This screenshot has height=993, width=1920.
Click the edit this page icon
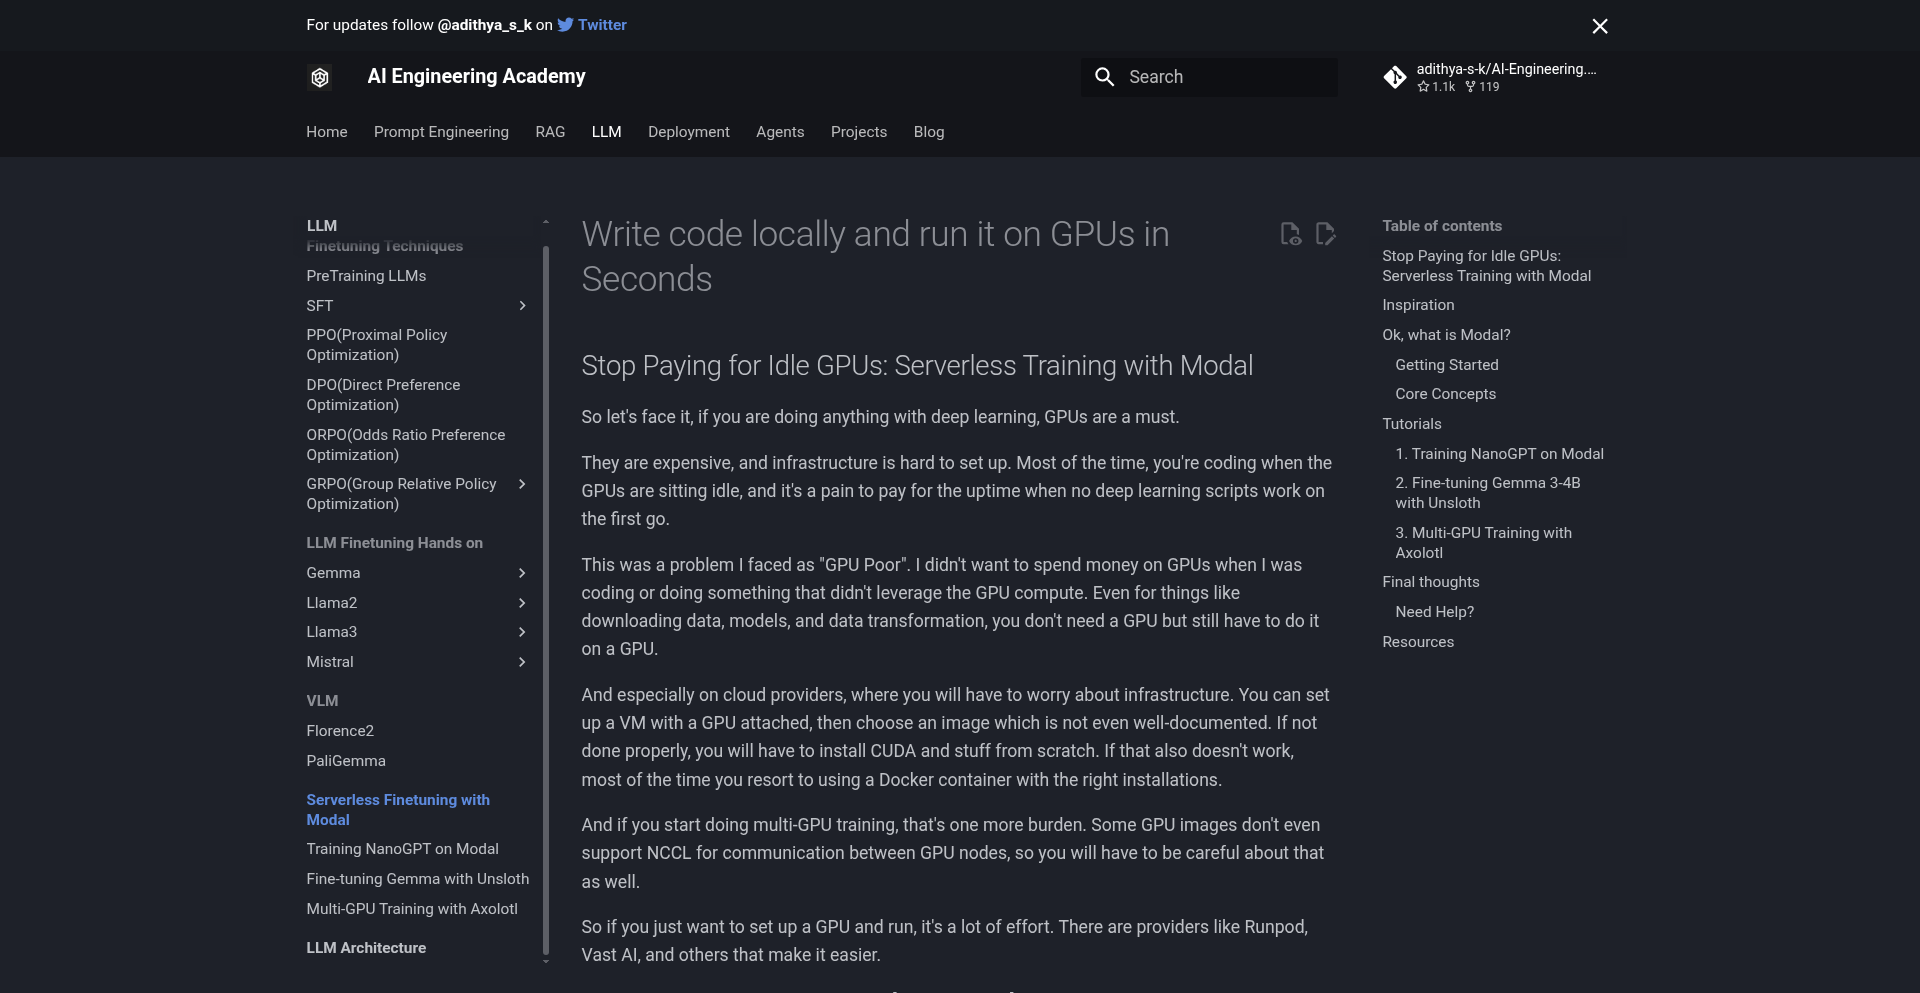[x=1325, y=234]
